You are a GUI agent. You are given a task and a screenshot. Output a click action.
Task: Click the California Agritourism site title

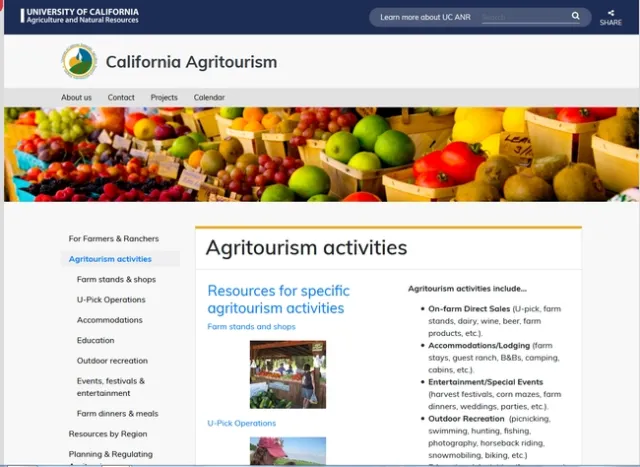coord(191,62)
